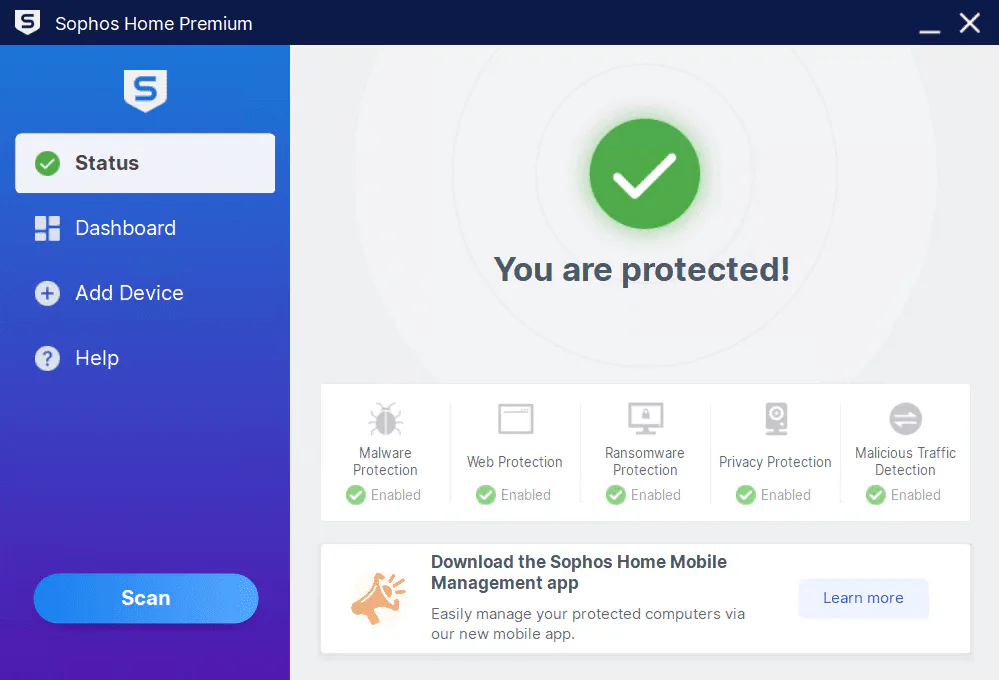The image size is (999, 680).
Task: Click the Ransomware Protection locked monitor icon
Action: (645, 419)
